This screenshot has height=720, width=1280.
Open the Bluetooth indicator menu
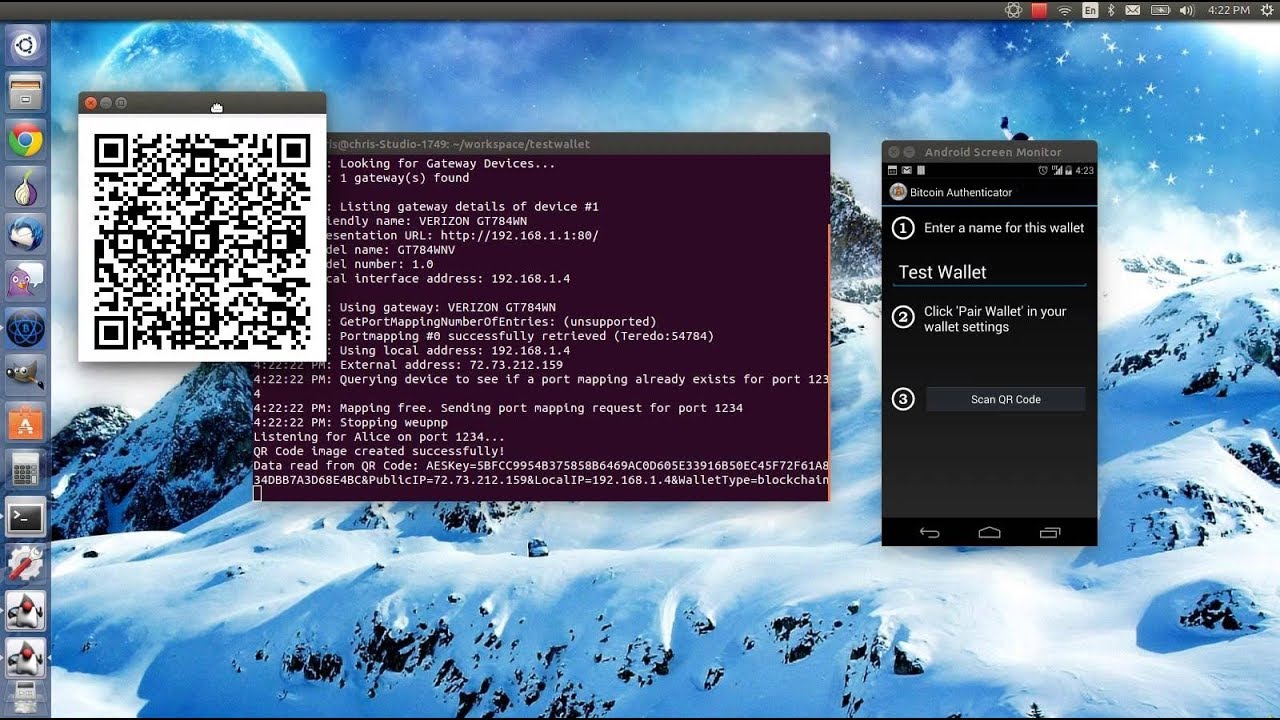(x=1110, y=10)
